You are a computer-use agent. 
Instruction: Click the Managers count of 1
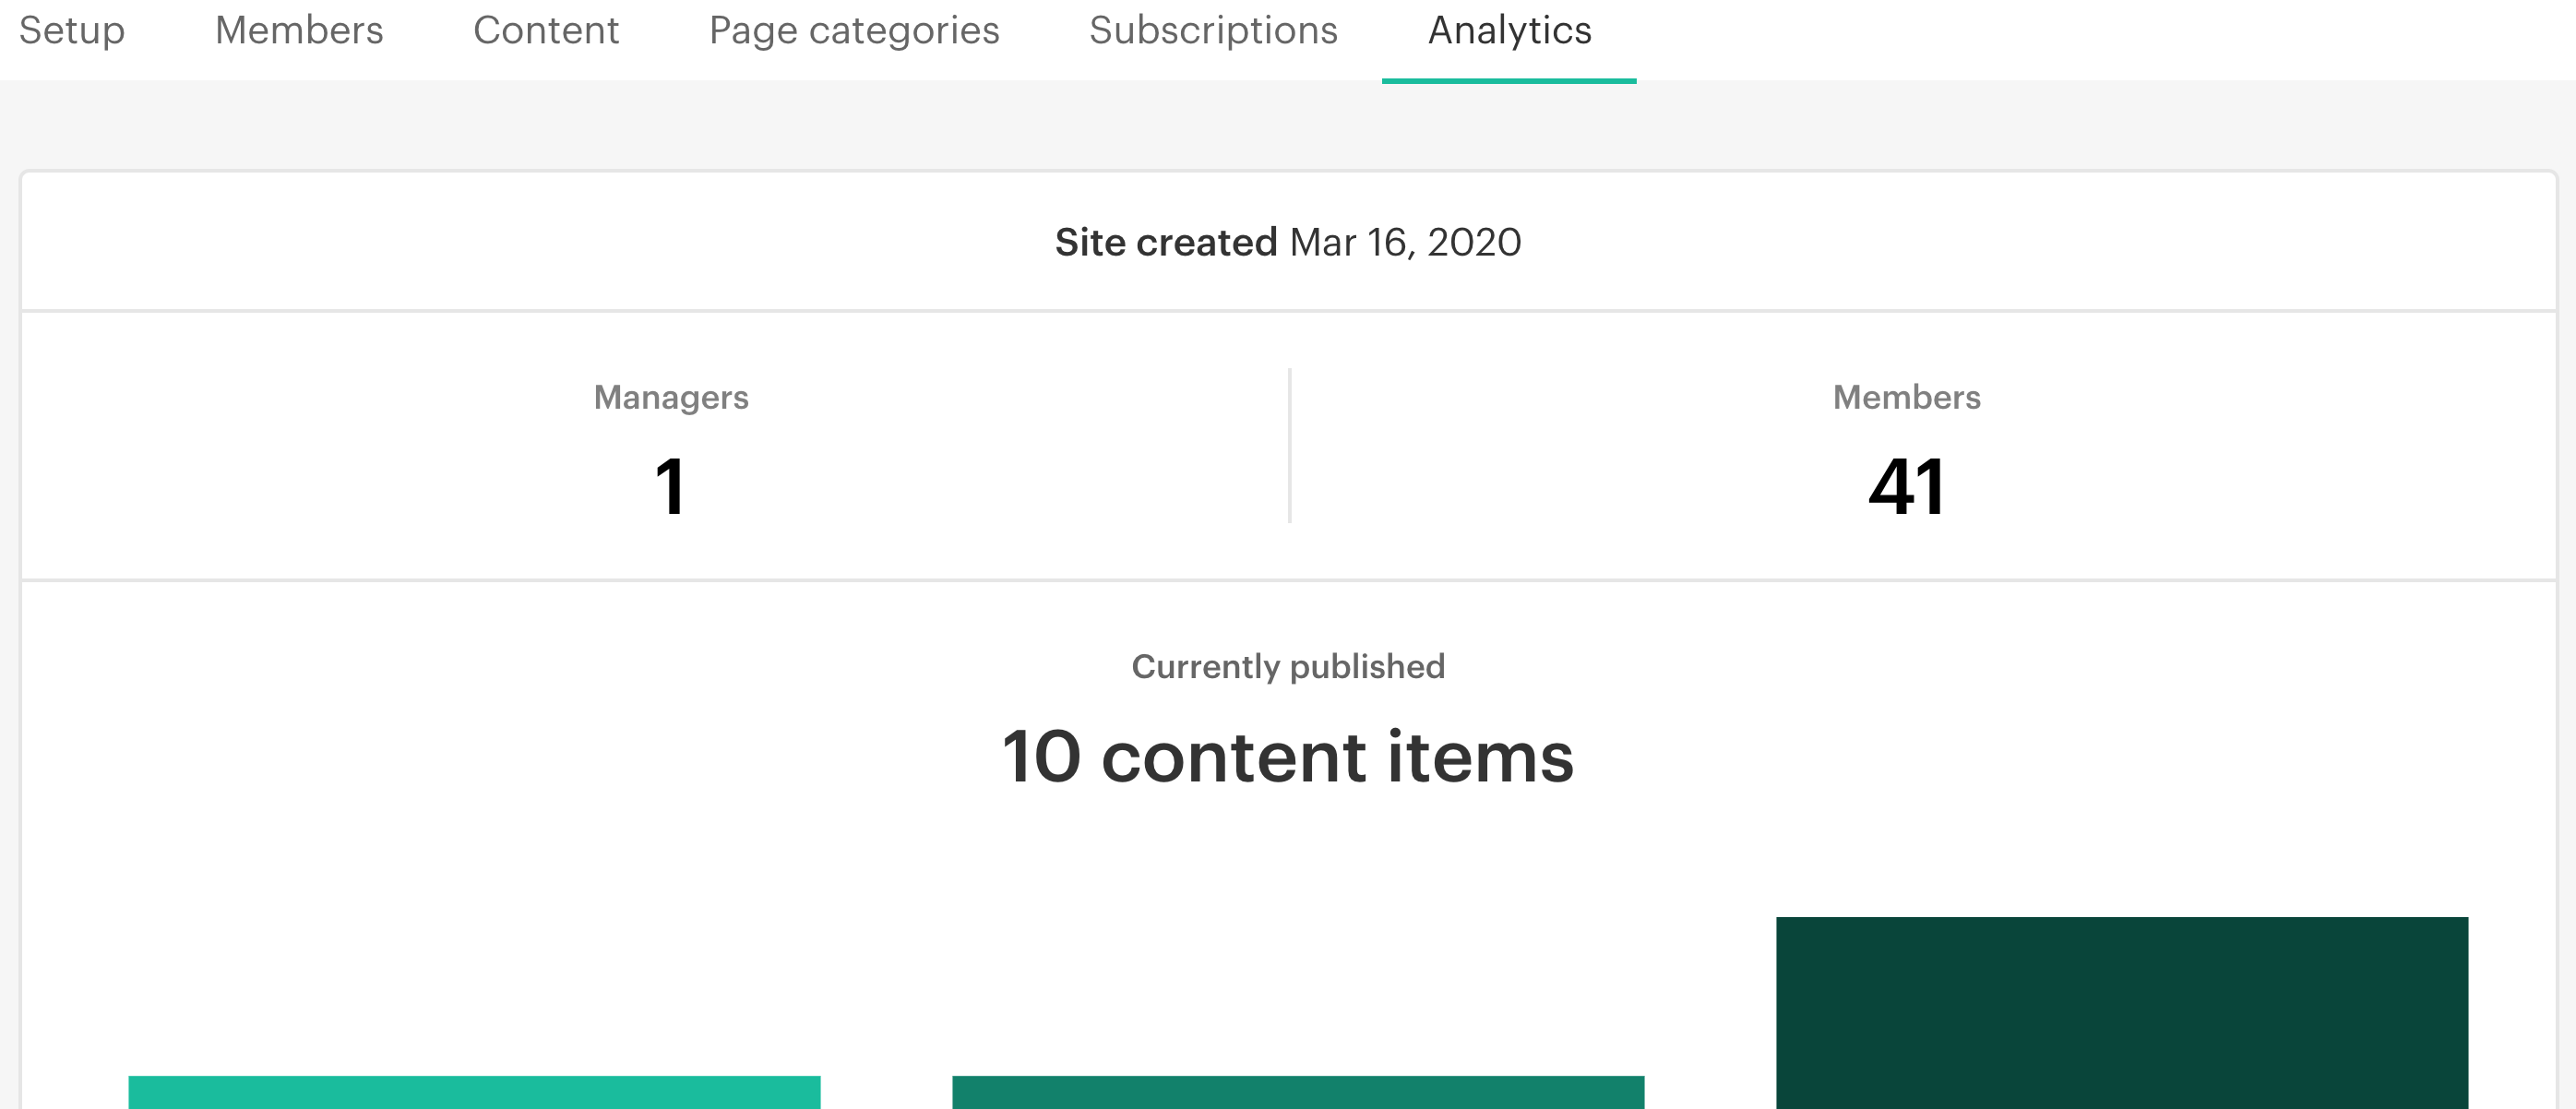tap(670, 487)
